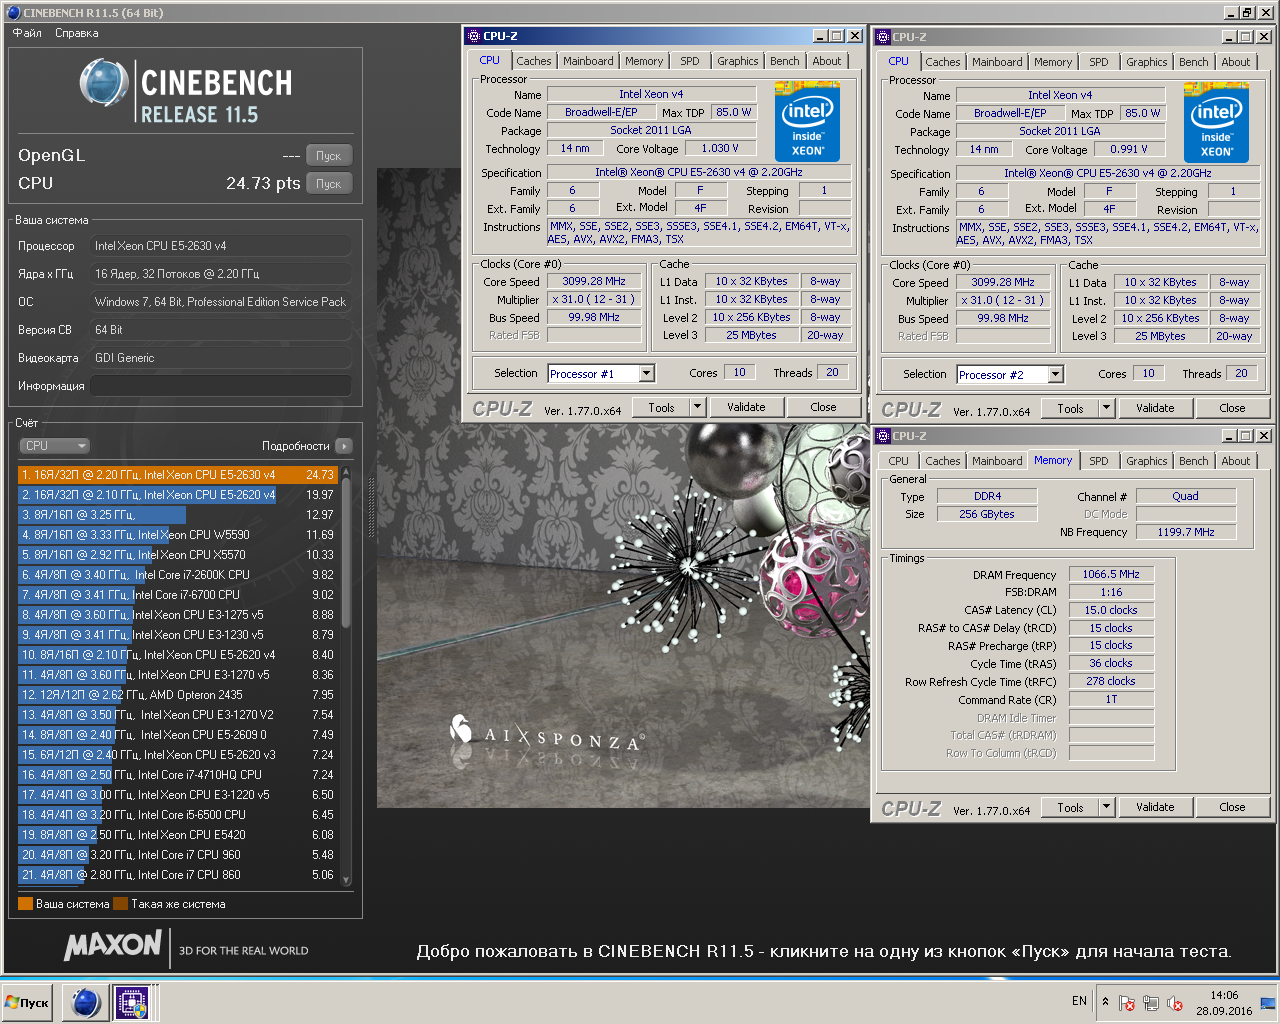Click Close in first CPU-Z window
The width and height of the screenshot is (1280, 1024).
(x=823, y=407)
